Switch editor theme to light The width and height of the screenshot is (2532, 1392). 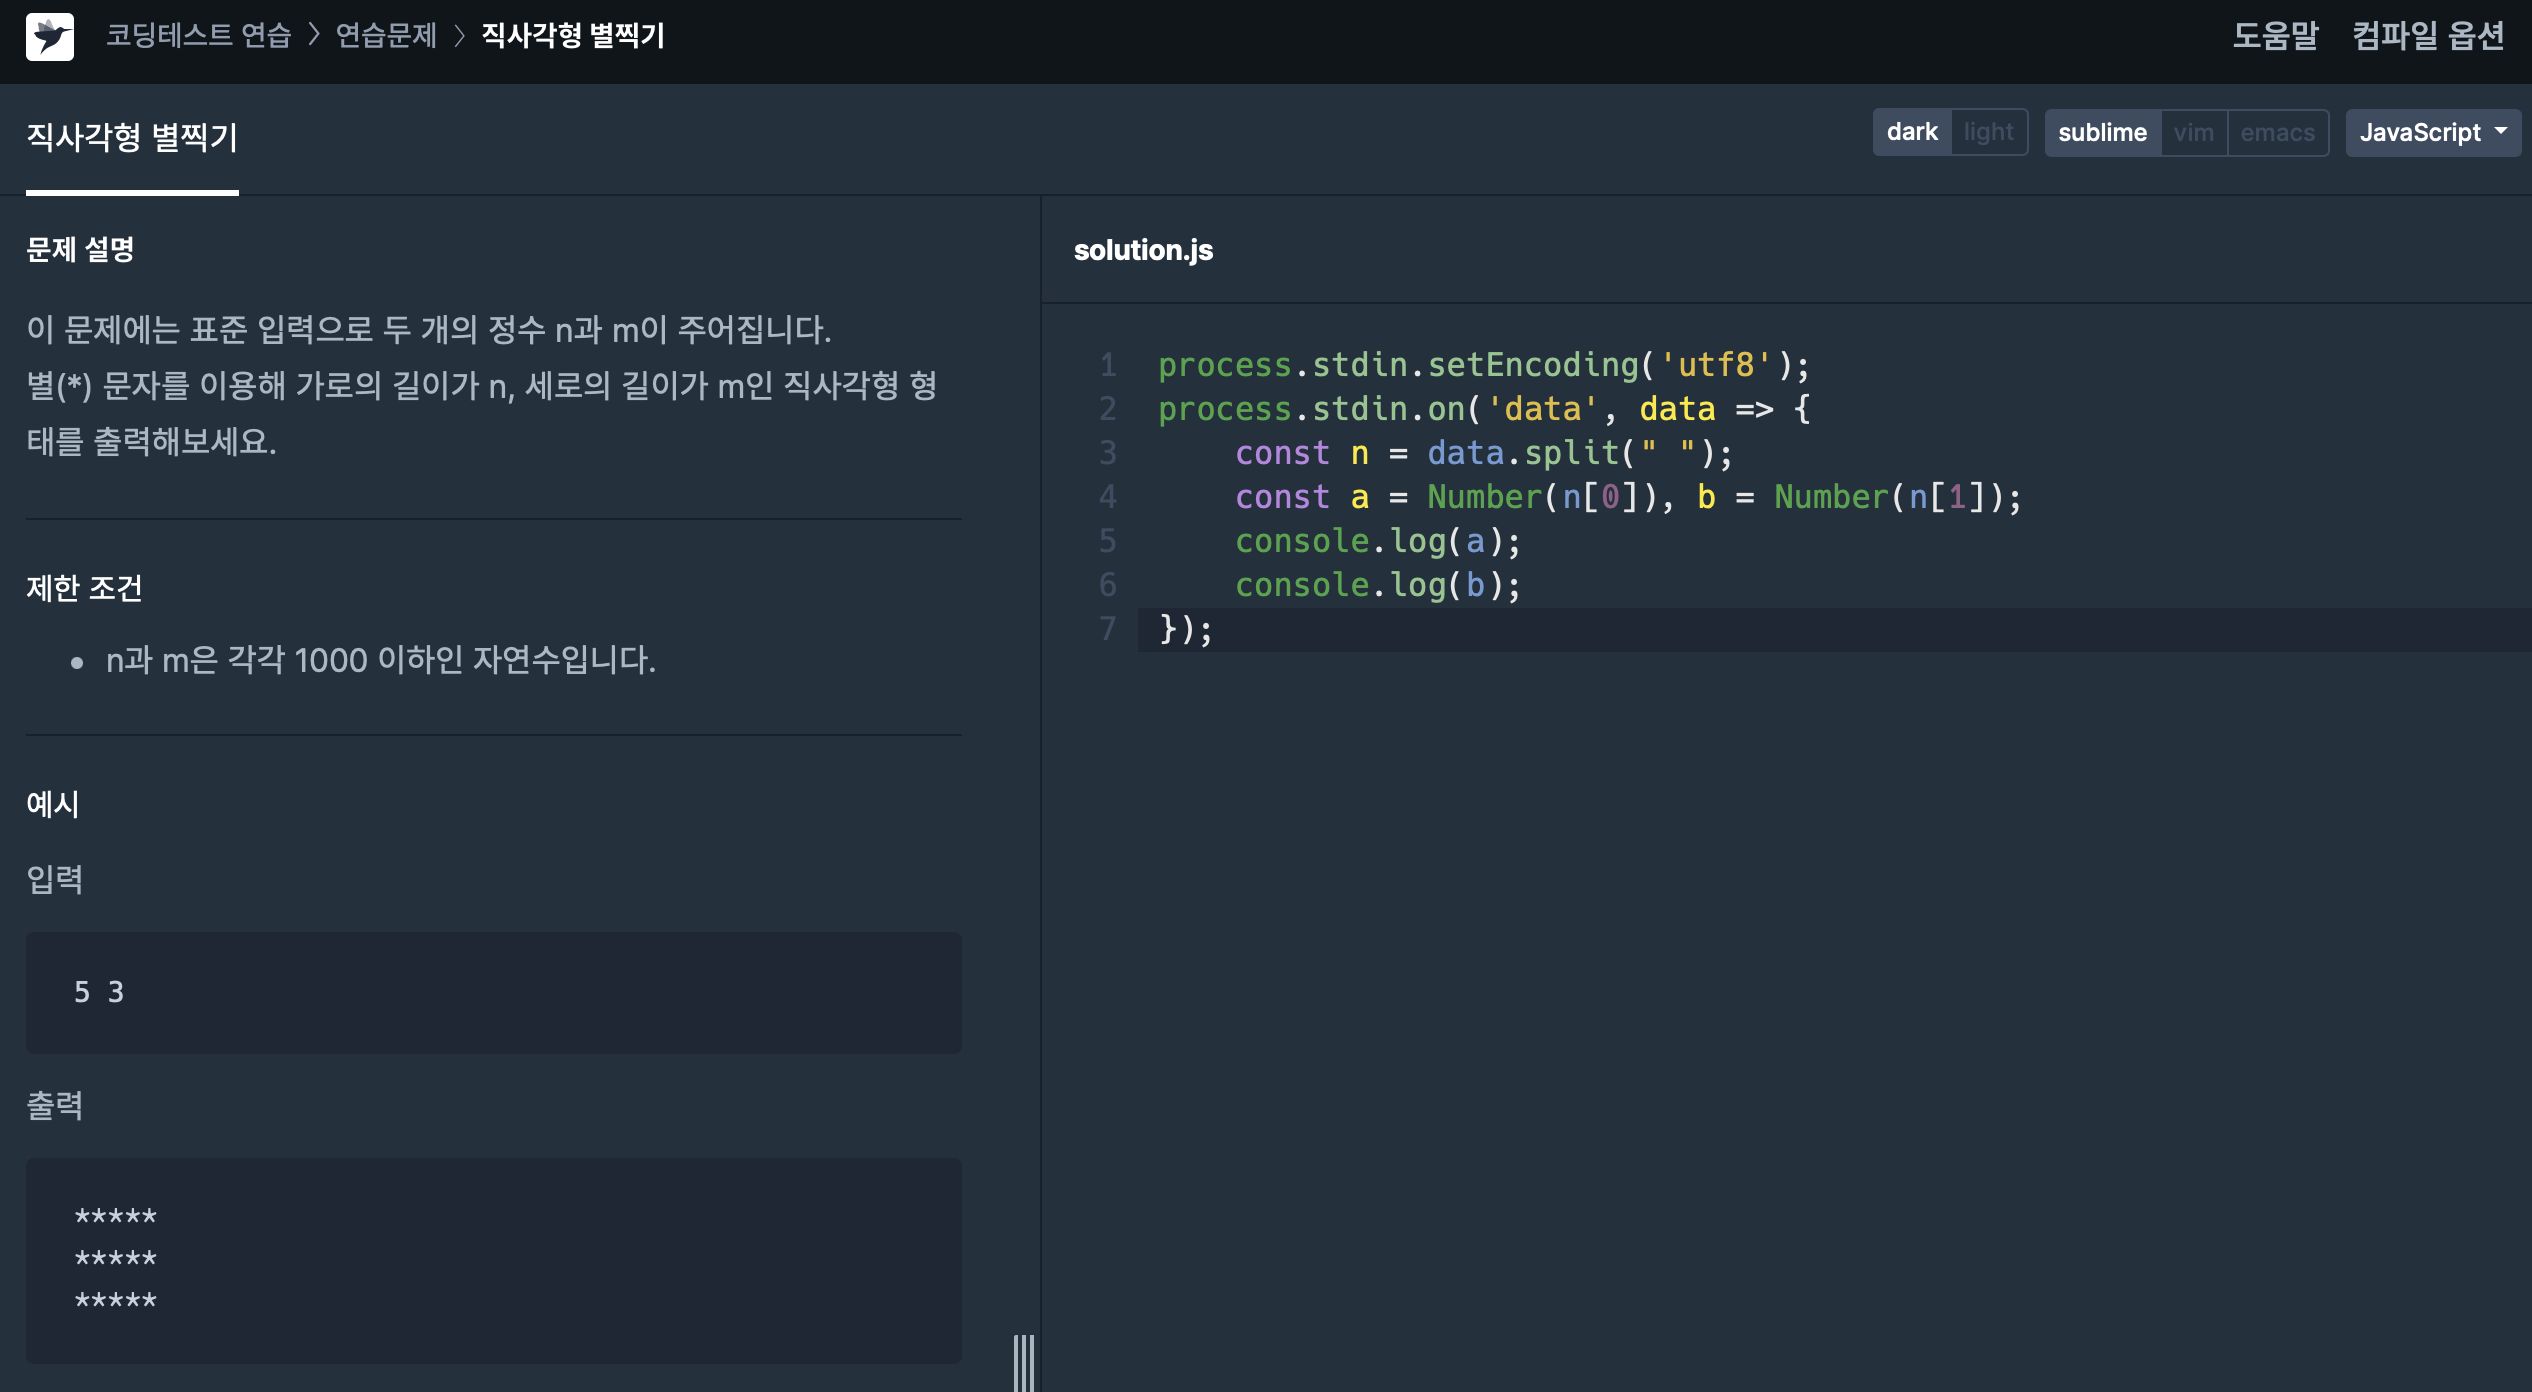[1988, 132]
